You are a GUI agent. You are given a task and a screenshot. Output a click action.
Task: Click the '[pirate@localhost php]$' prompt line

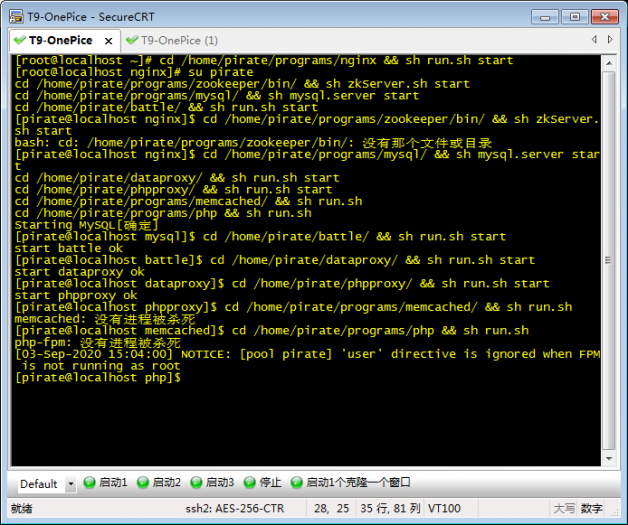[x=98, y=378]
